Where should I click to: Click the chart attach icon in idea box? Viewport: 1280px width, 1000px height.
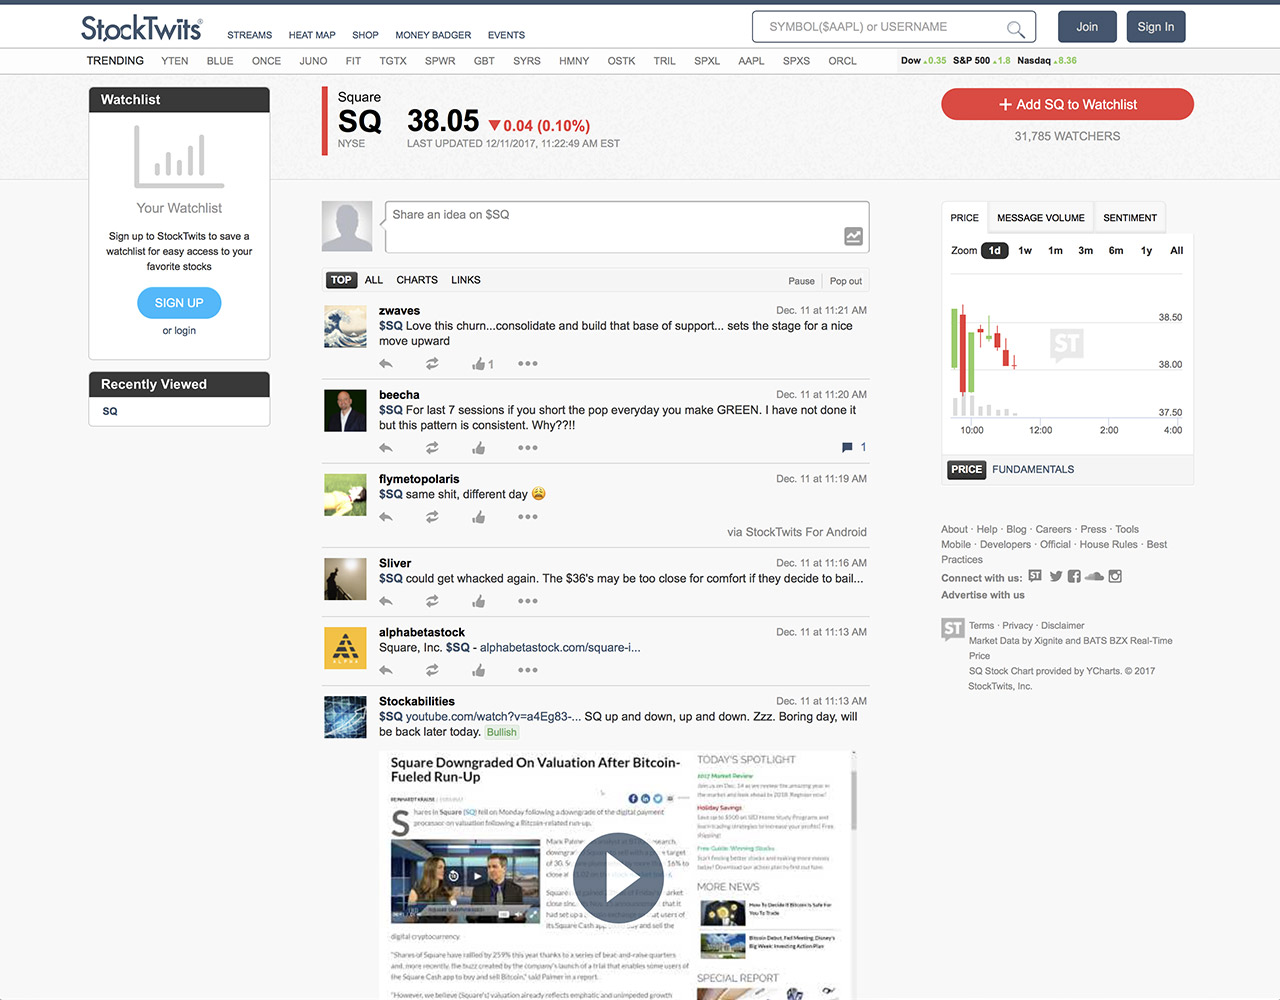pyautogui.click(x=853, y=236)
